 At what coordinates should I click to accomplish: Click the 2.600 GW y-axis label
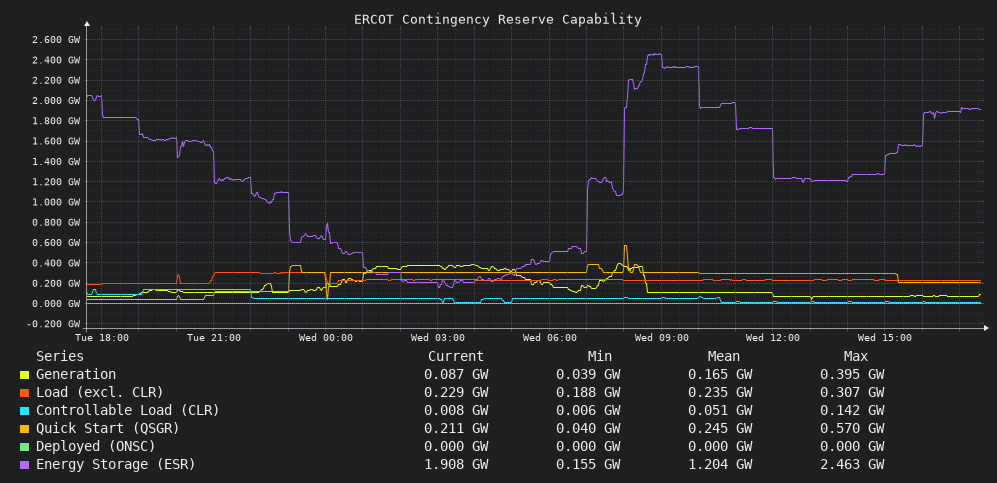tap(56, 39)
